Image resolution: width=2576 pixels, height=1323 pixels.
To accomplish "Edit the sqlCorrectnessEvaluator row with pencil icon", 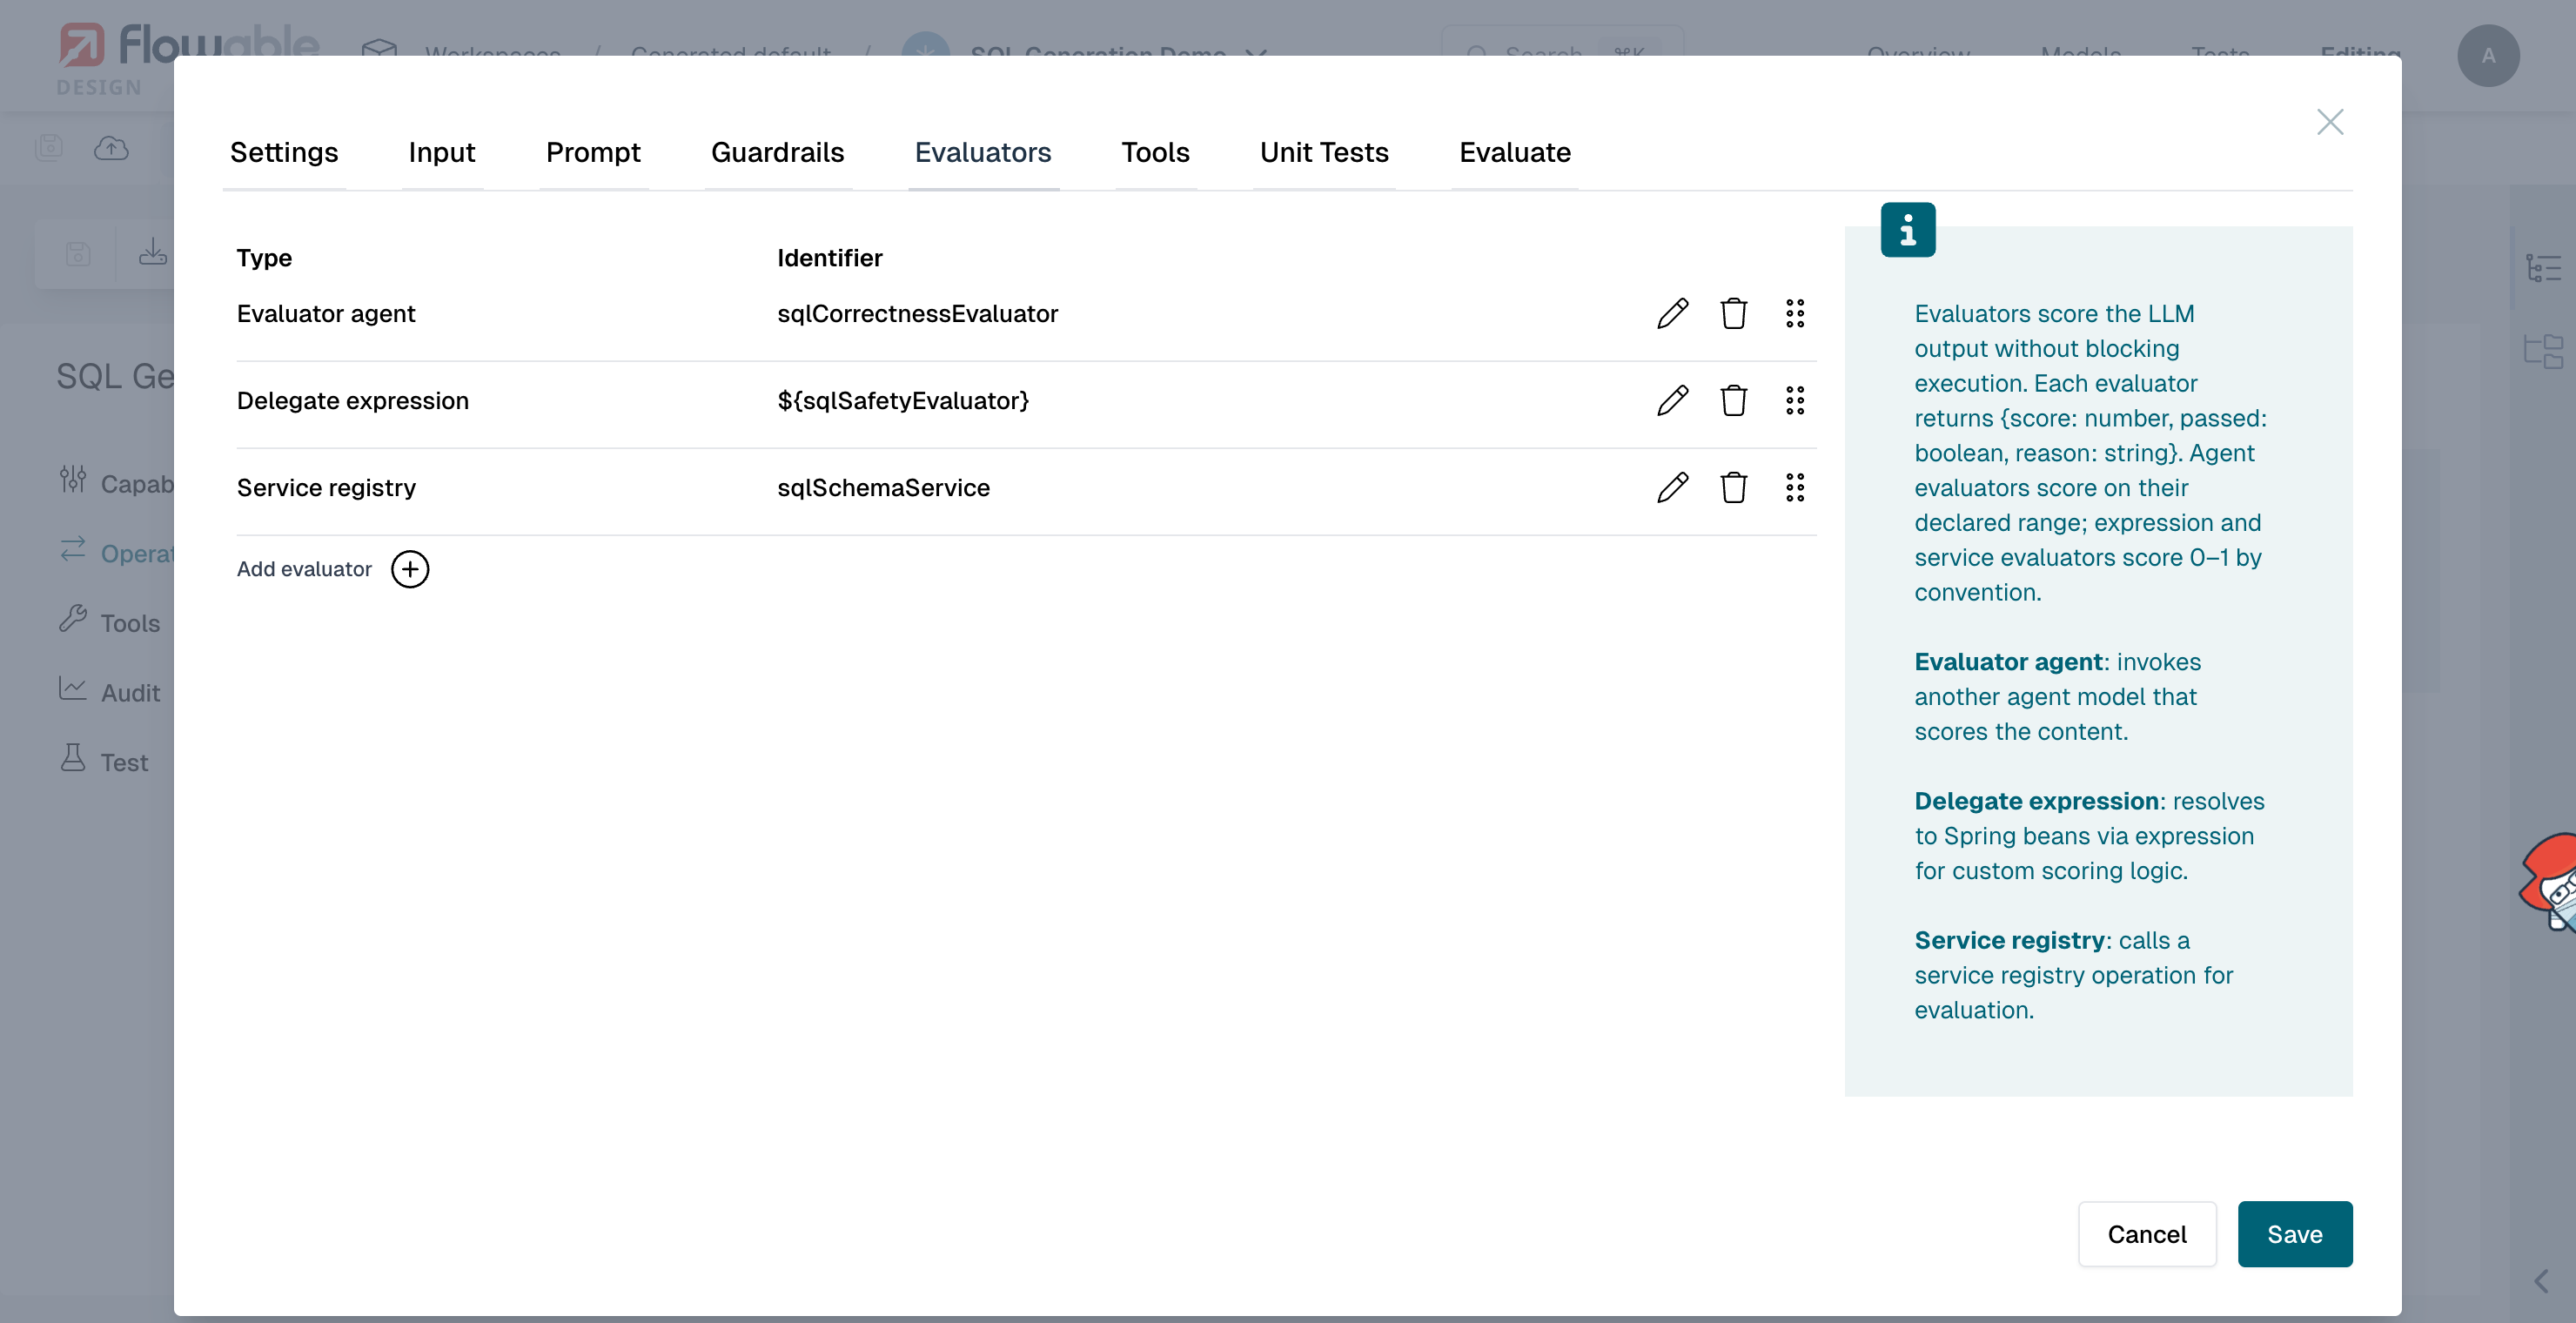I will 1672,314.
